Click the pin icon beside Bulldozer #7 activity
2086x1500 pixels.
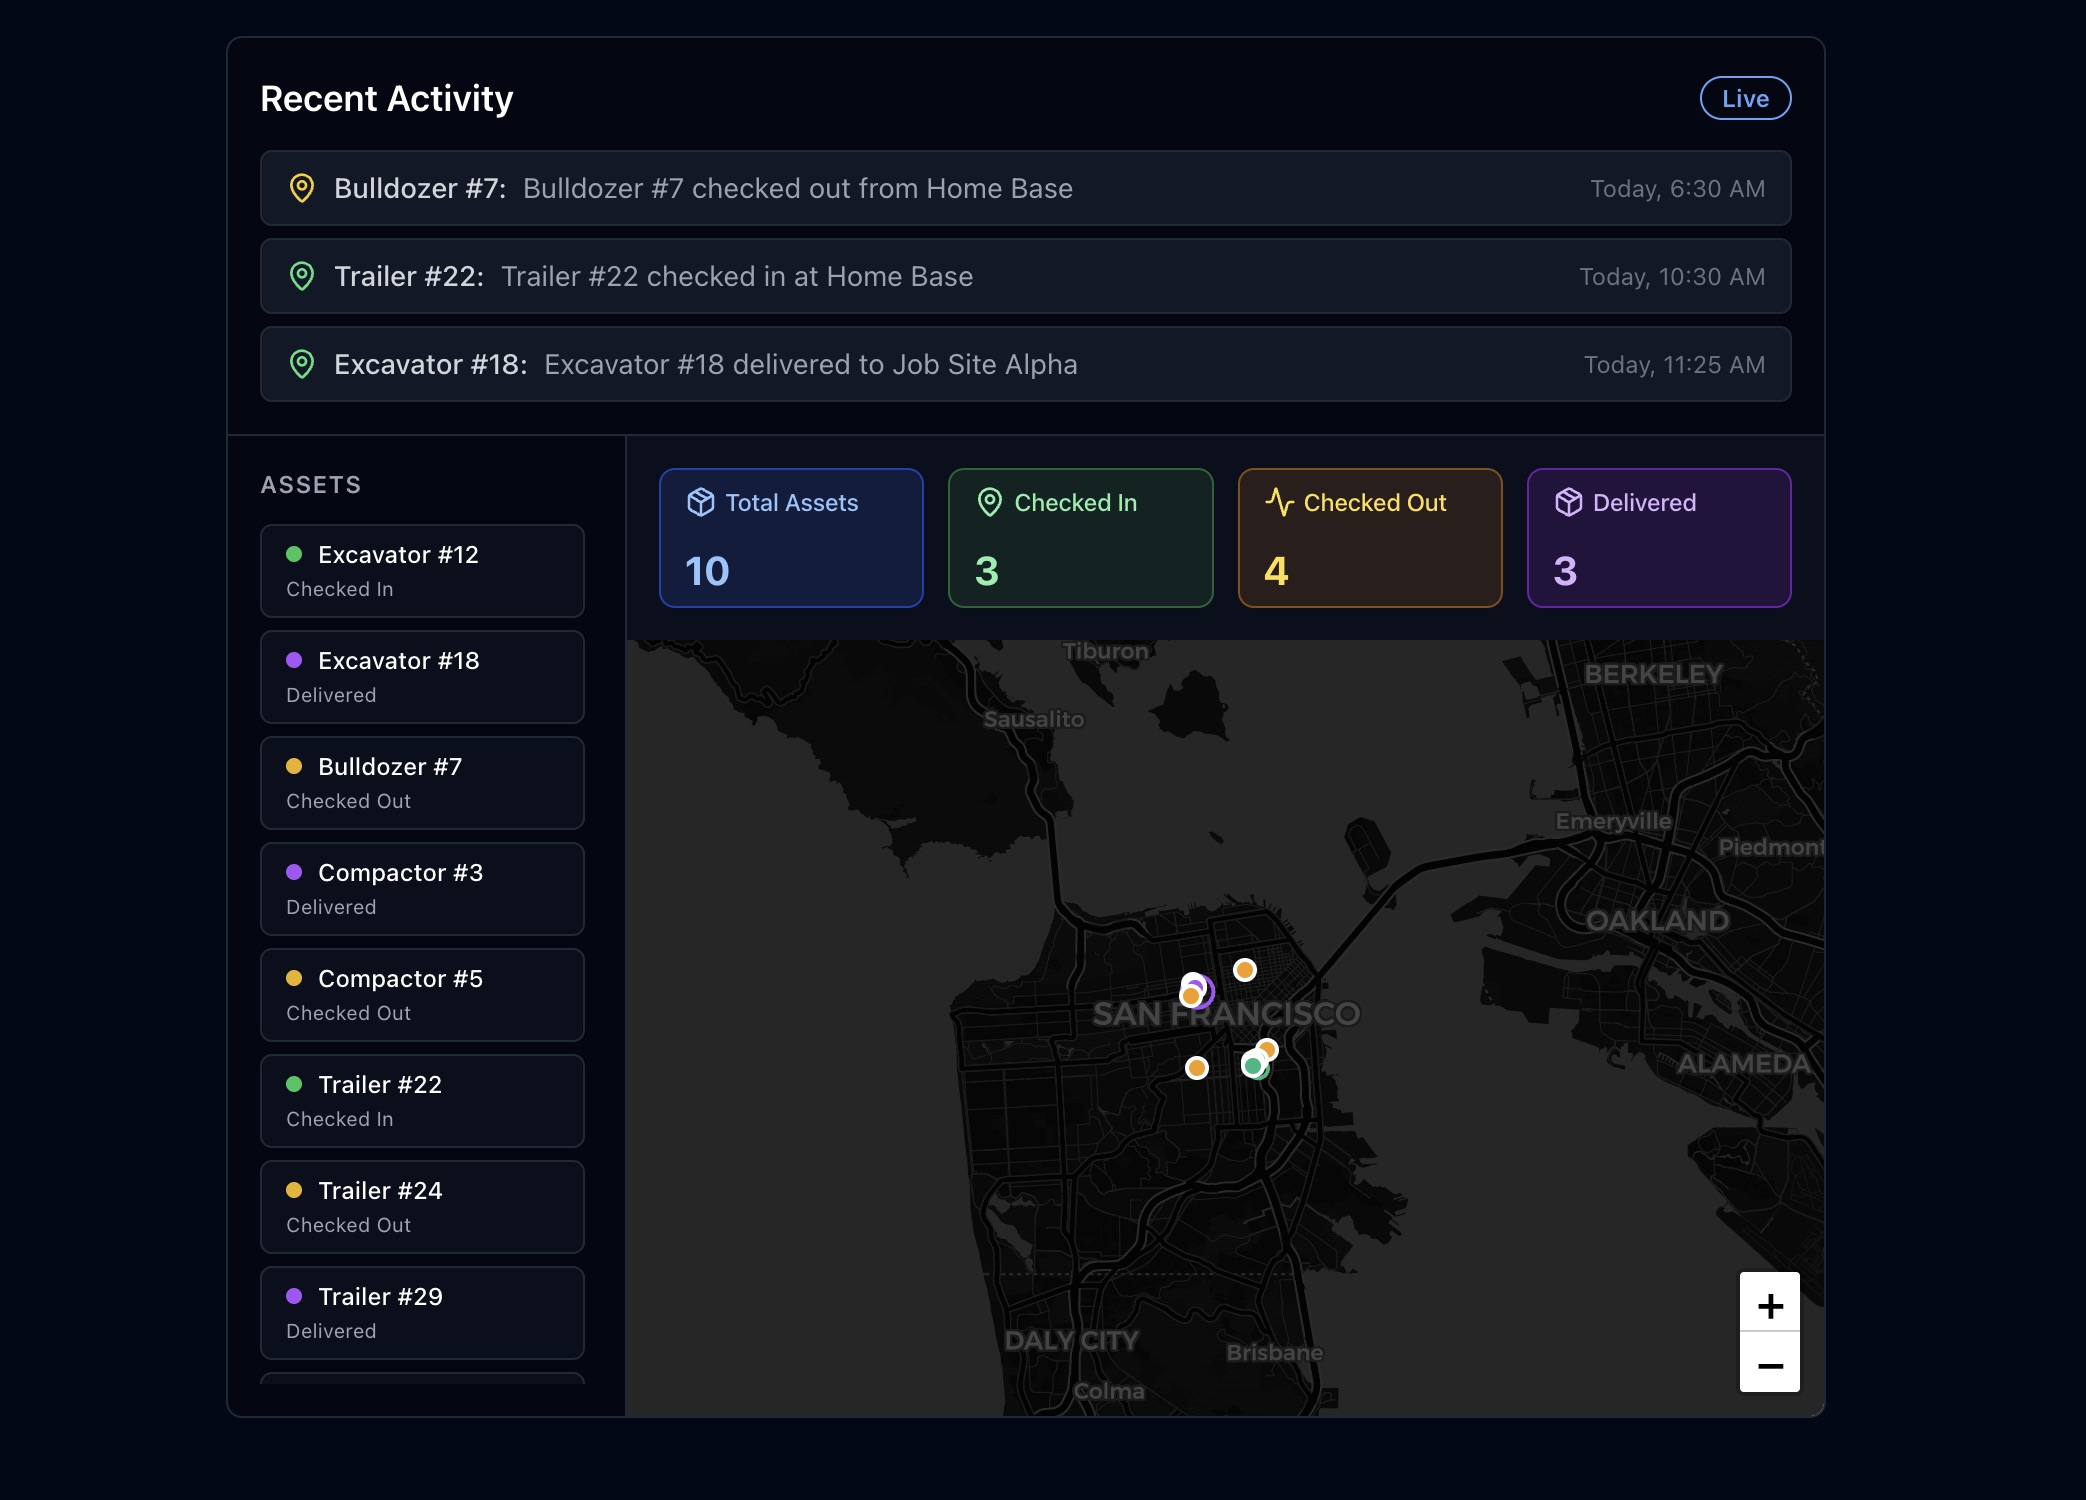(x=302, y=187)
